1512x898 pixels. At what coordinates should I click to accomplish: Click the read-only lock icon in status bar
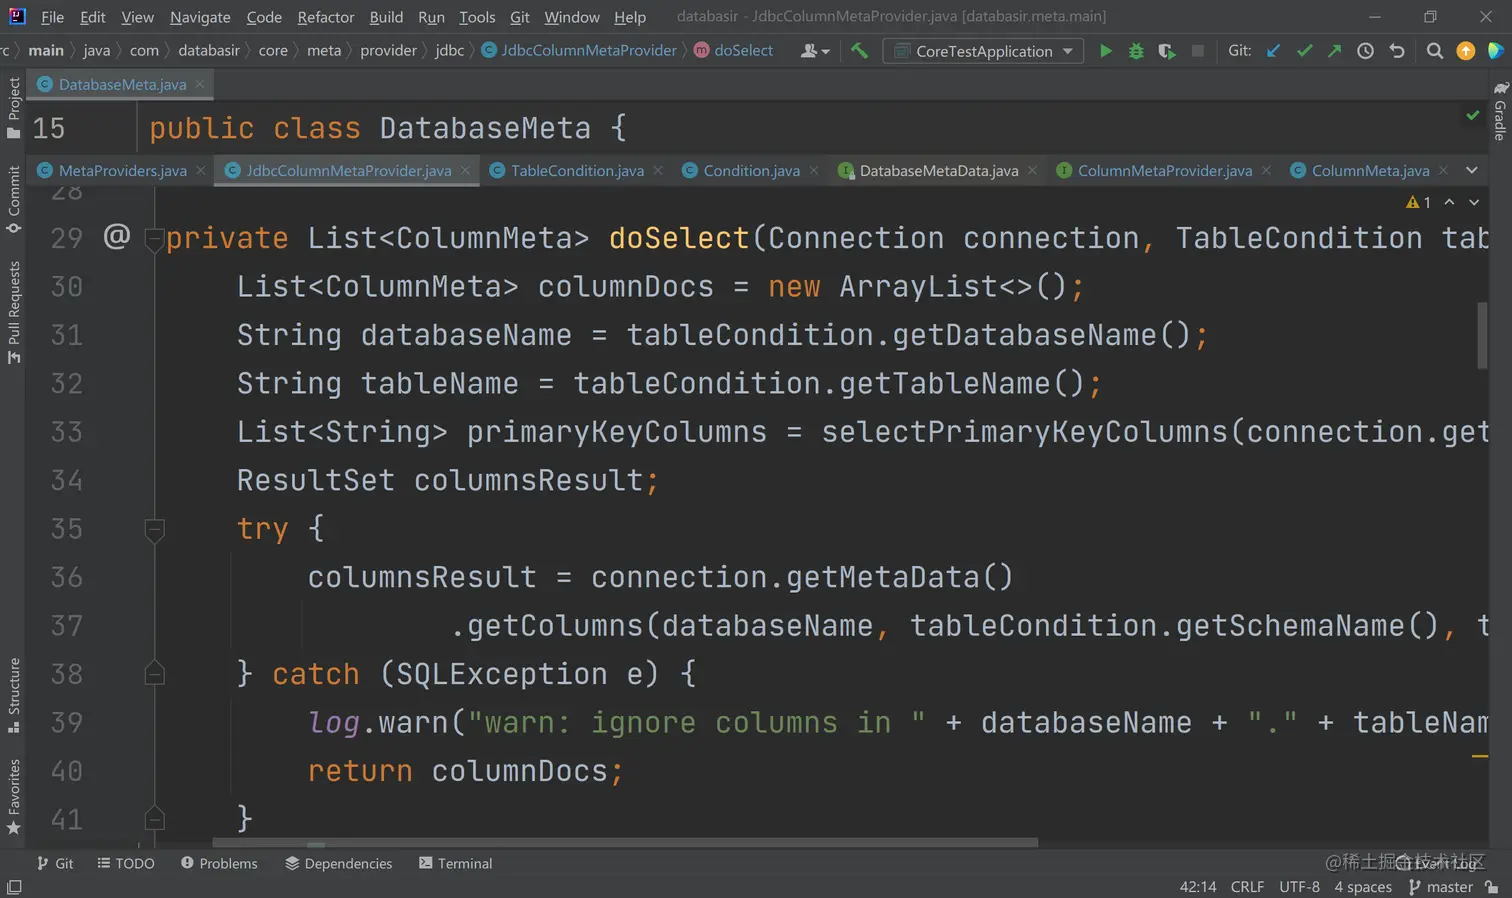tap(1492, 887)
